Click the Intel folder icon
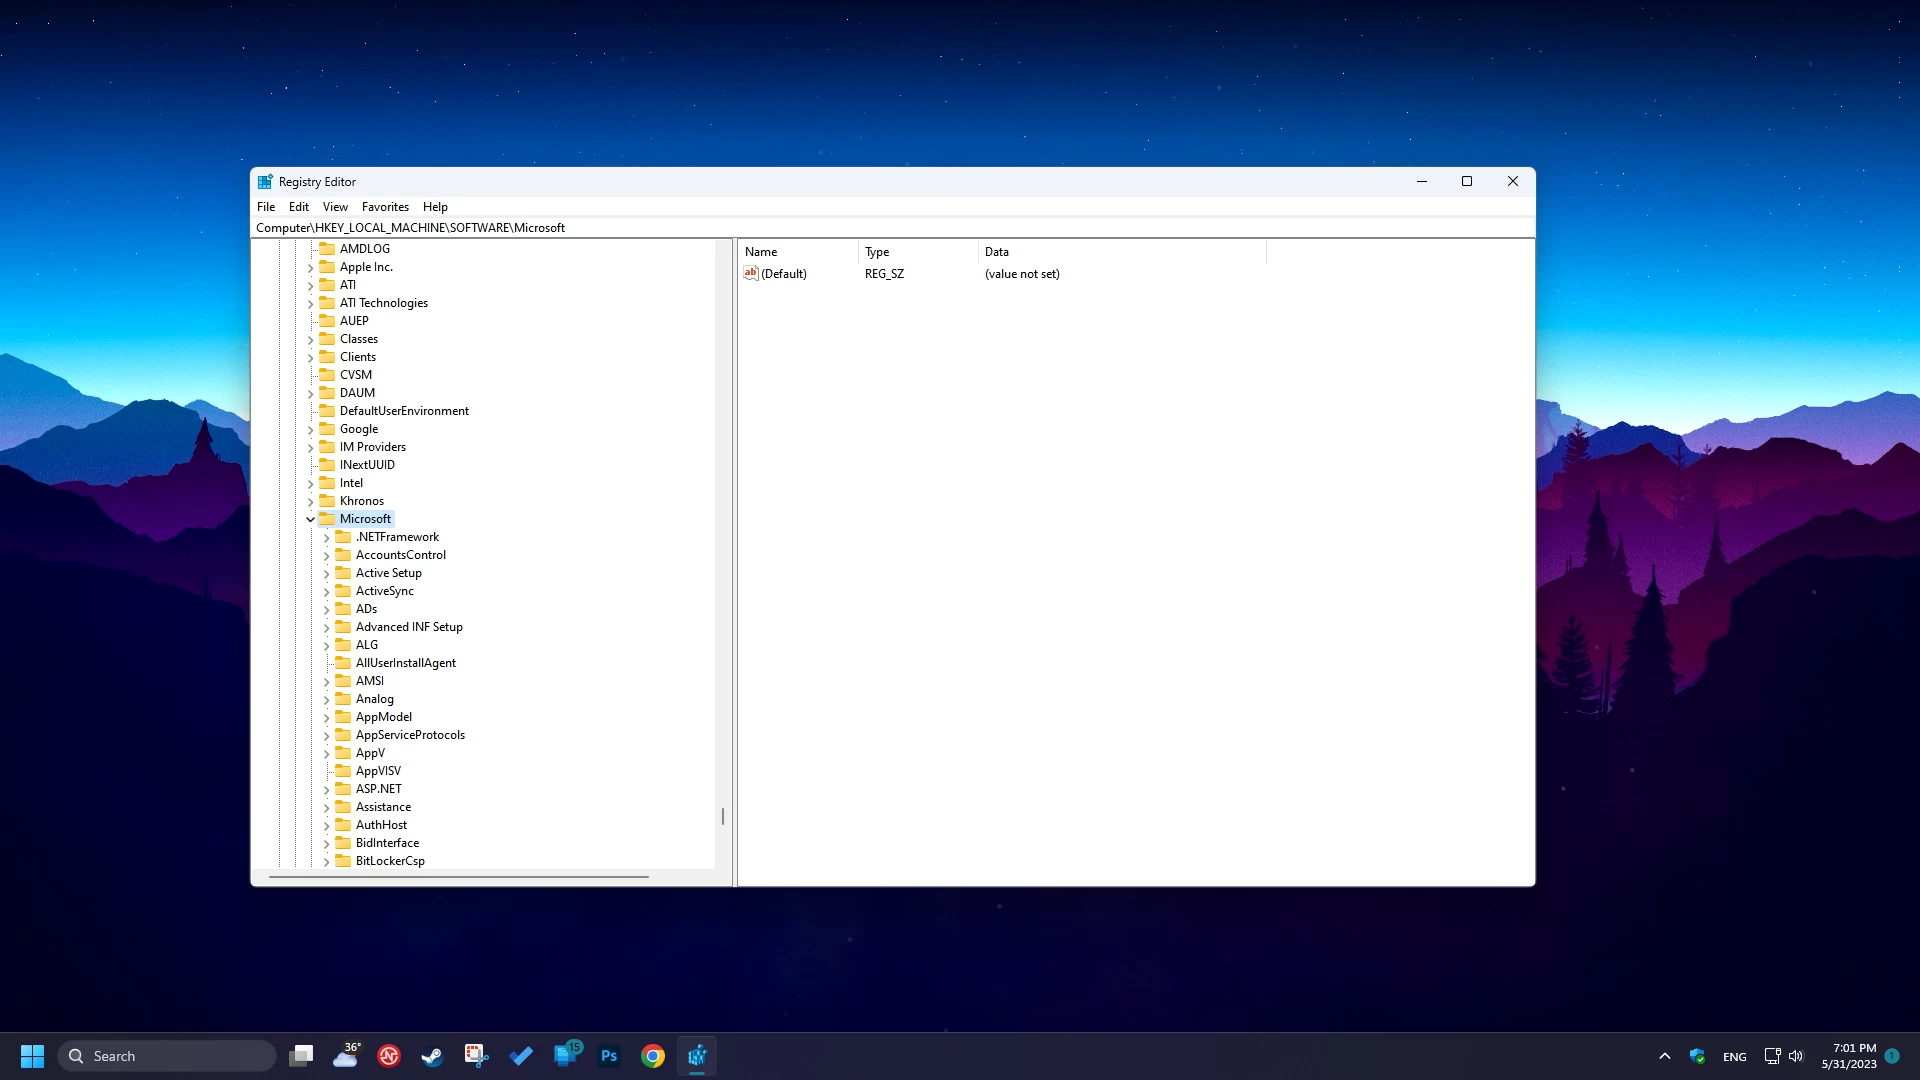 coord(327,483)
